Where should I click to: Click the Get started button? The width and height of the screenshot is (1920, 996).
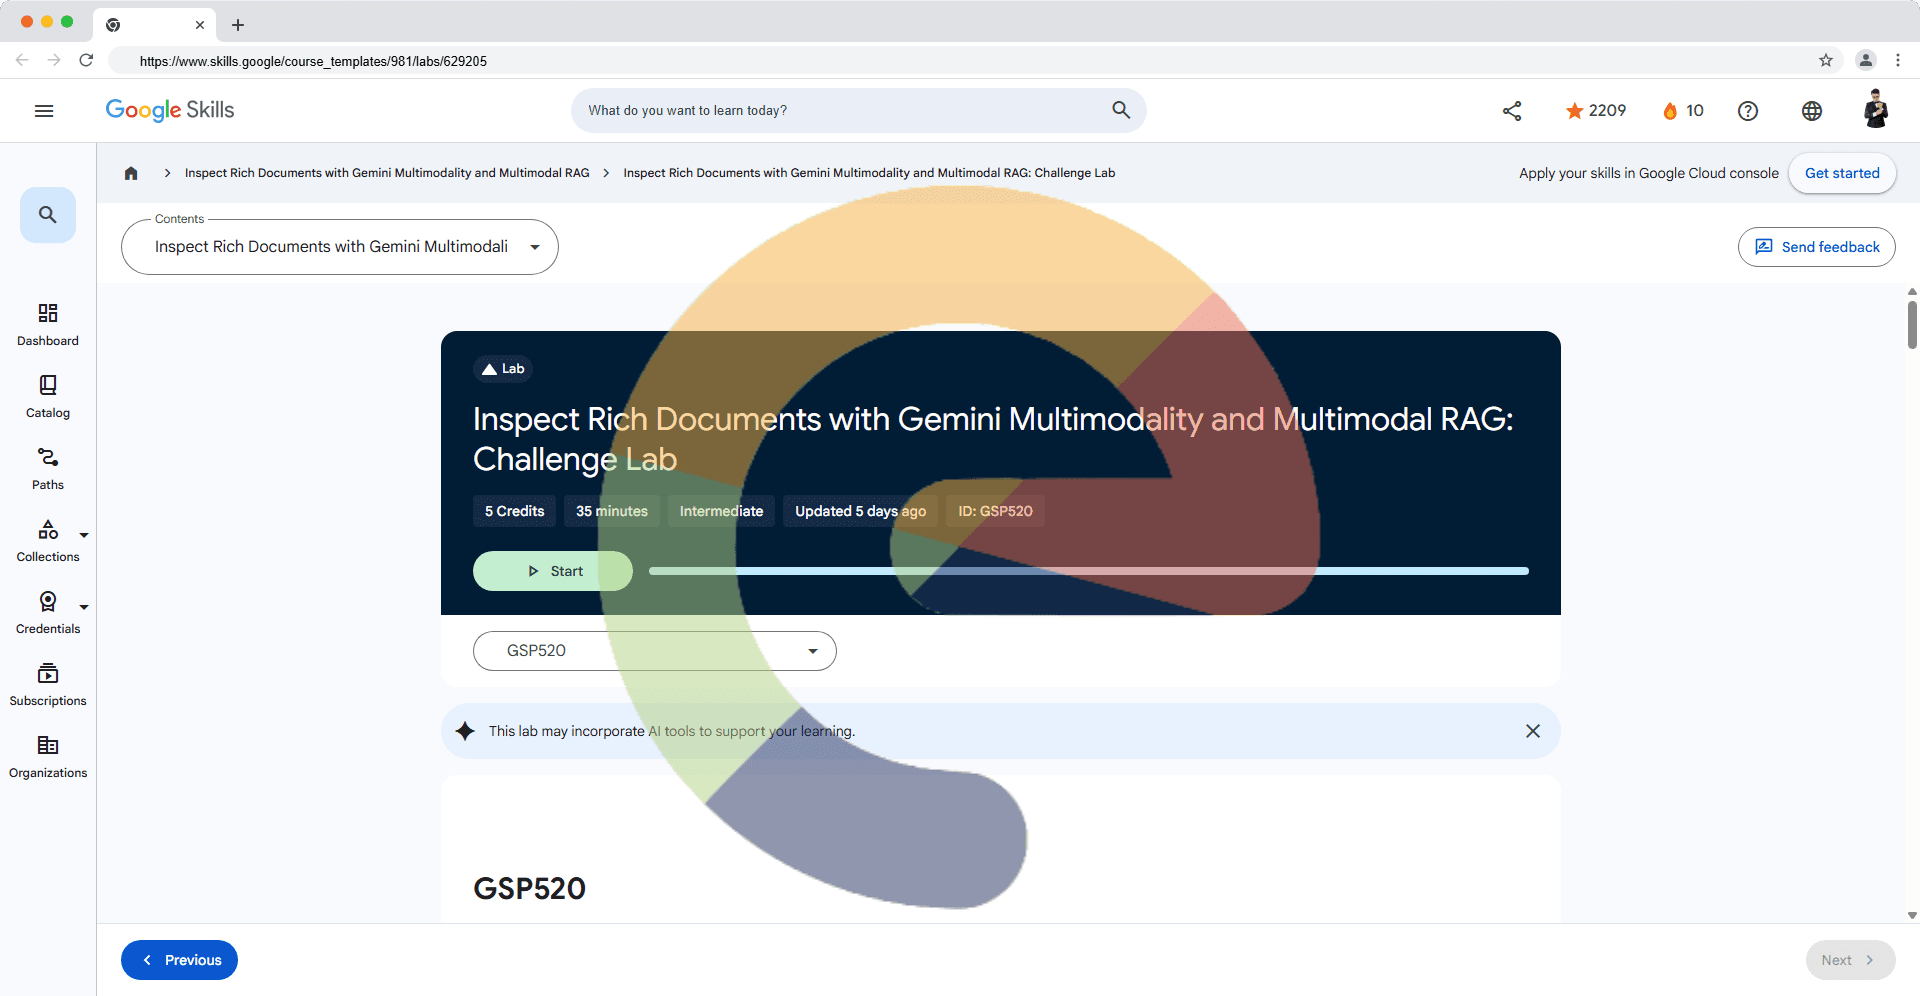(1842, 173)
